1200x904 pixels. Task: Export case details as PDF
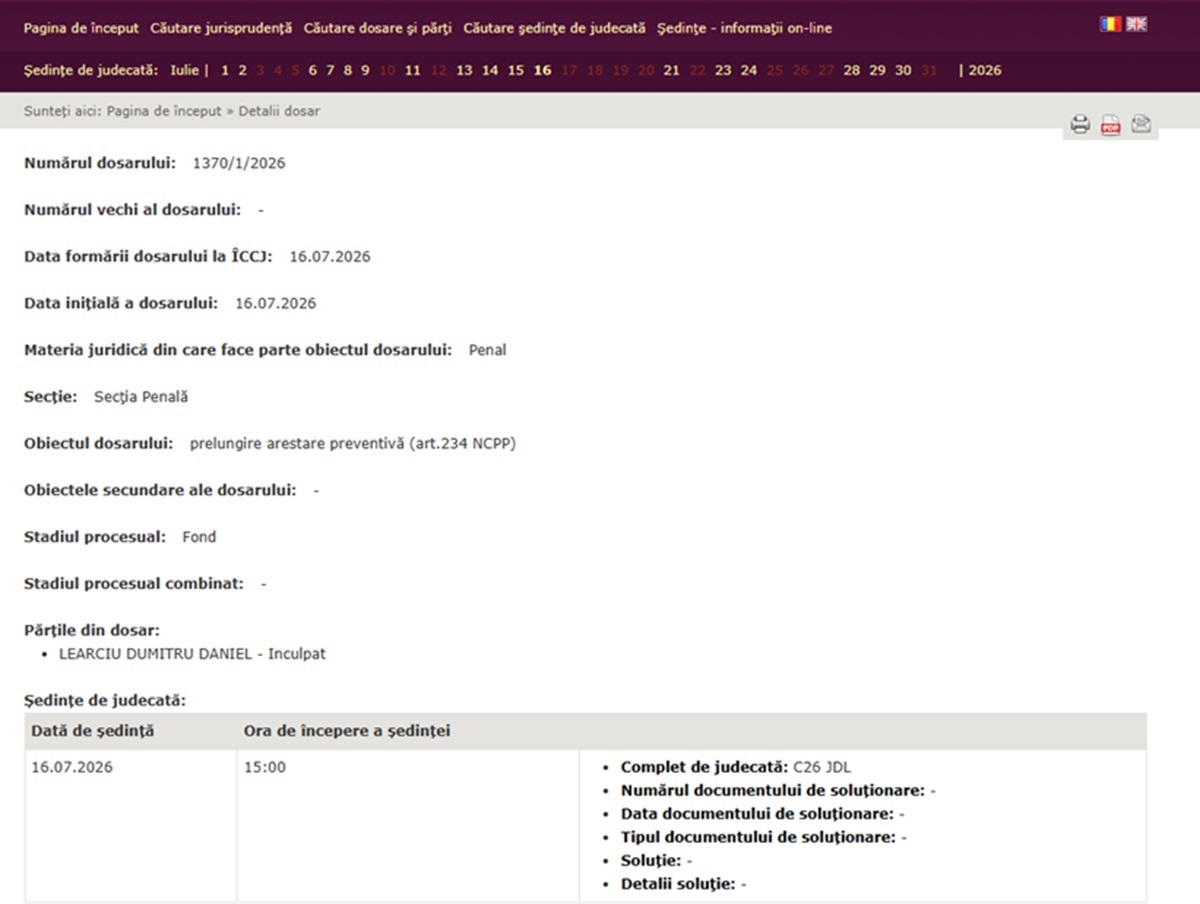pos(1110,125)
